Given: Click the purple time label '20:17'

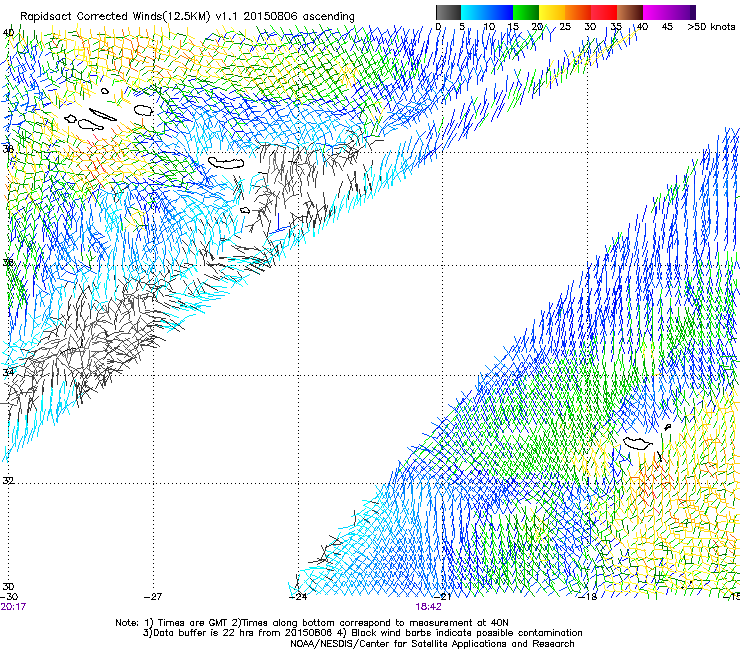Looking at the screenshot, I should pyautogui.click(x=13, y=606).
